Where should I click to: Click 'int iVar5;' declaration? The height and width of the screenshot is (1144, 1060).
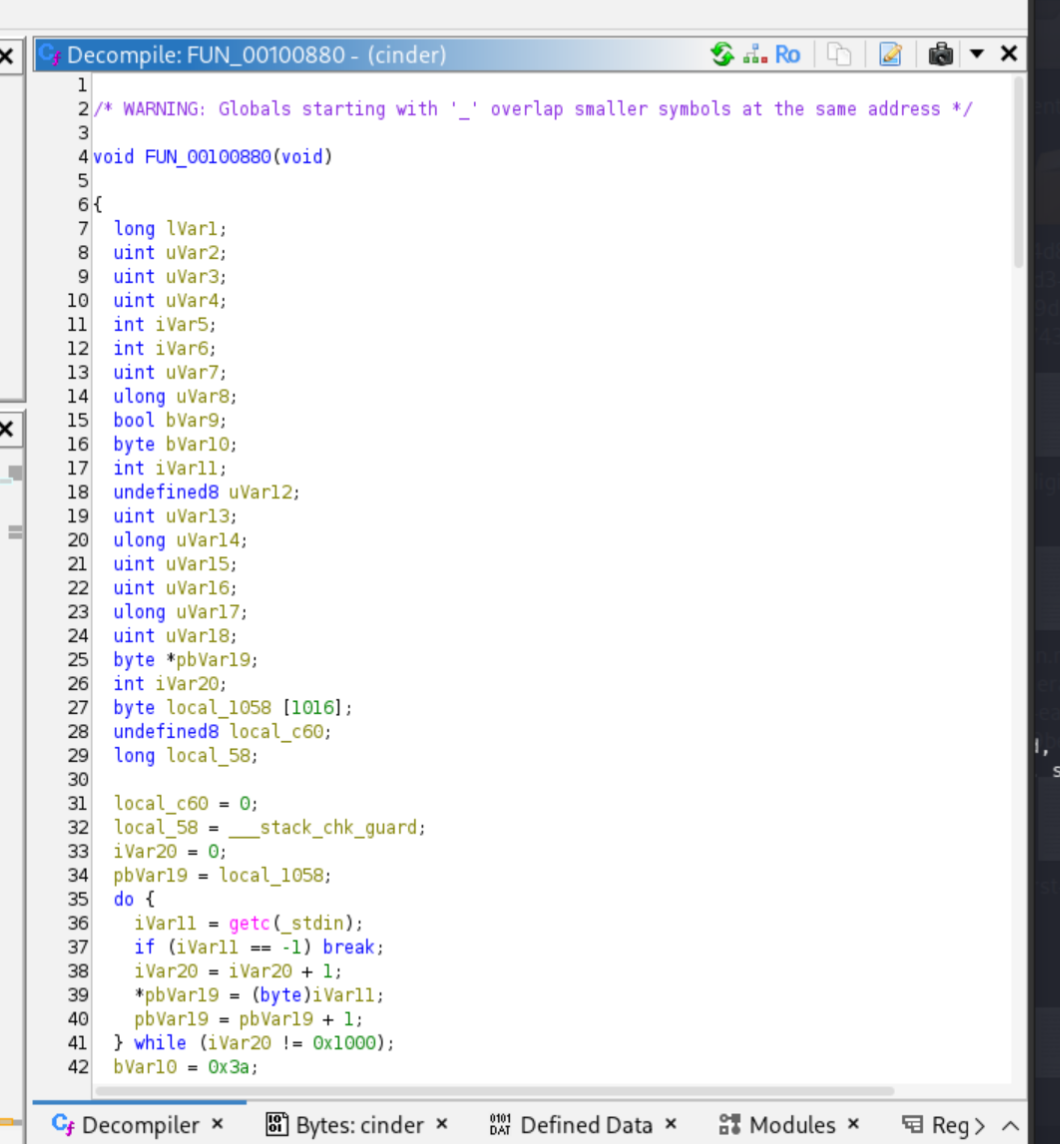tap(165, 325)
